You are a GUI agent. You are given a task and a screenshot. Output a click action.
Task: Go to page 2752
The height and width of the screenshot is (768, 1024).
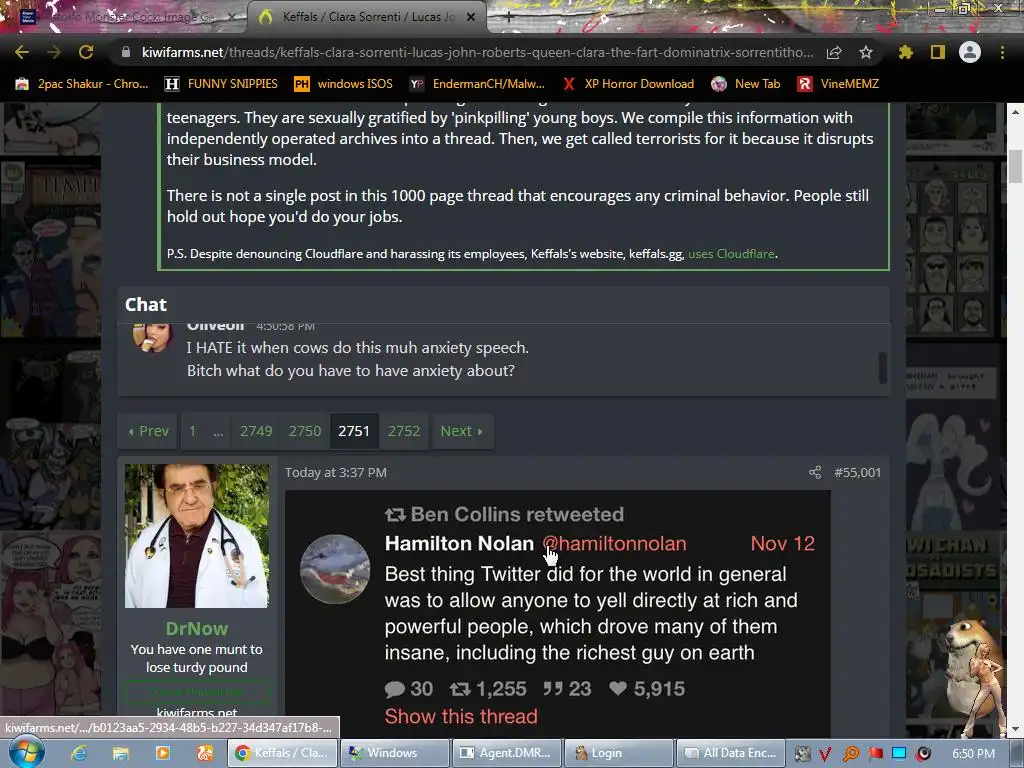(404, 431)
